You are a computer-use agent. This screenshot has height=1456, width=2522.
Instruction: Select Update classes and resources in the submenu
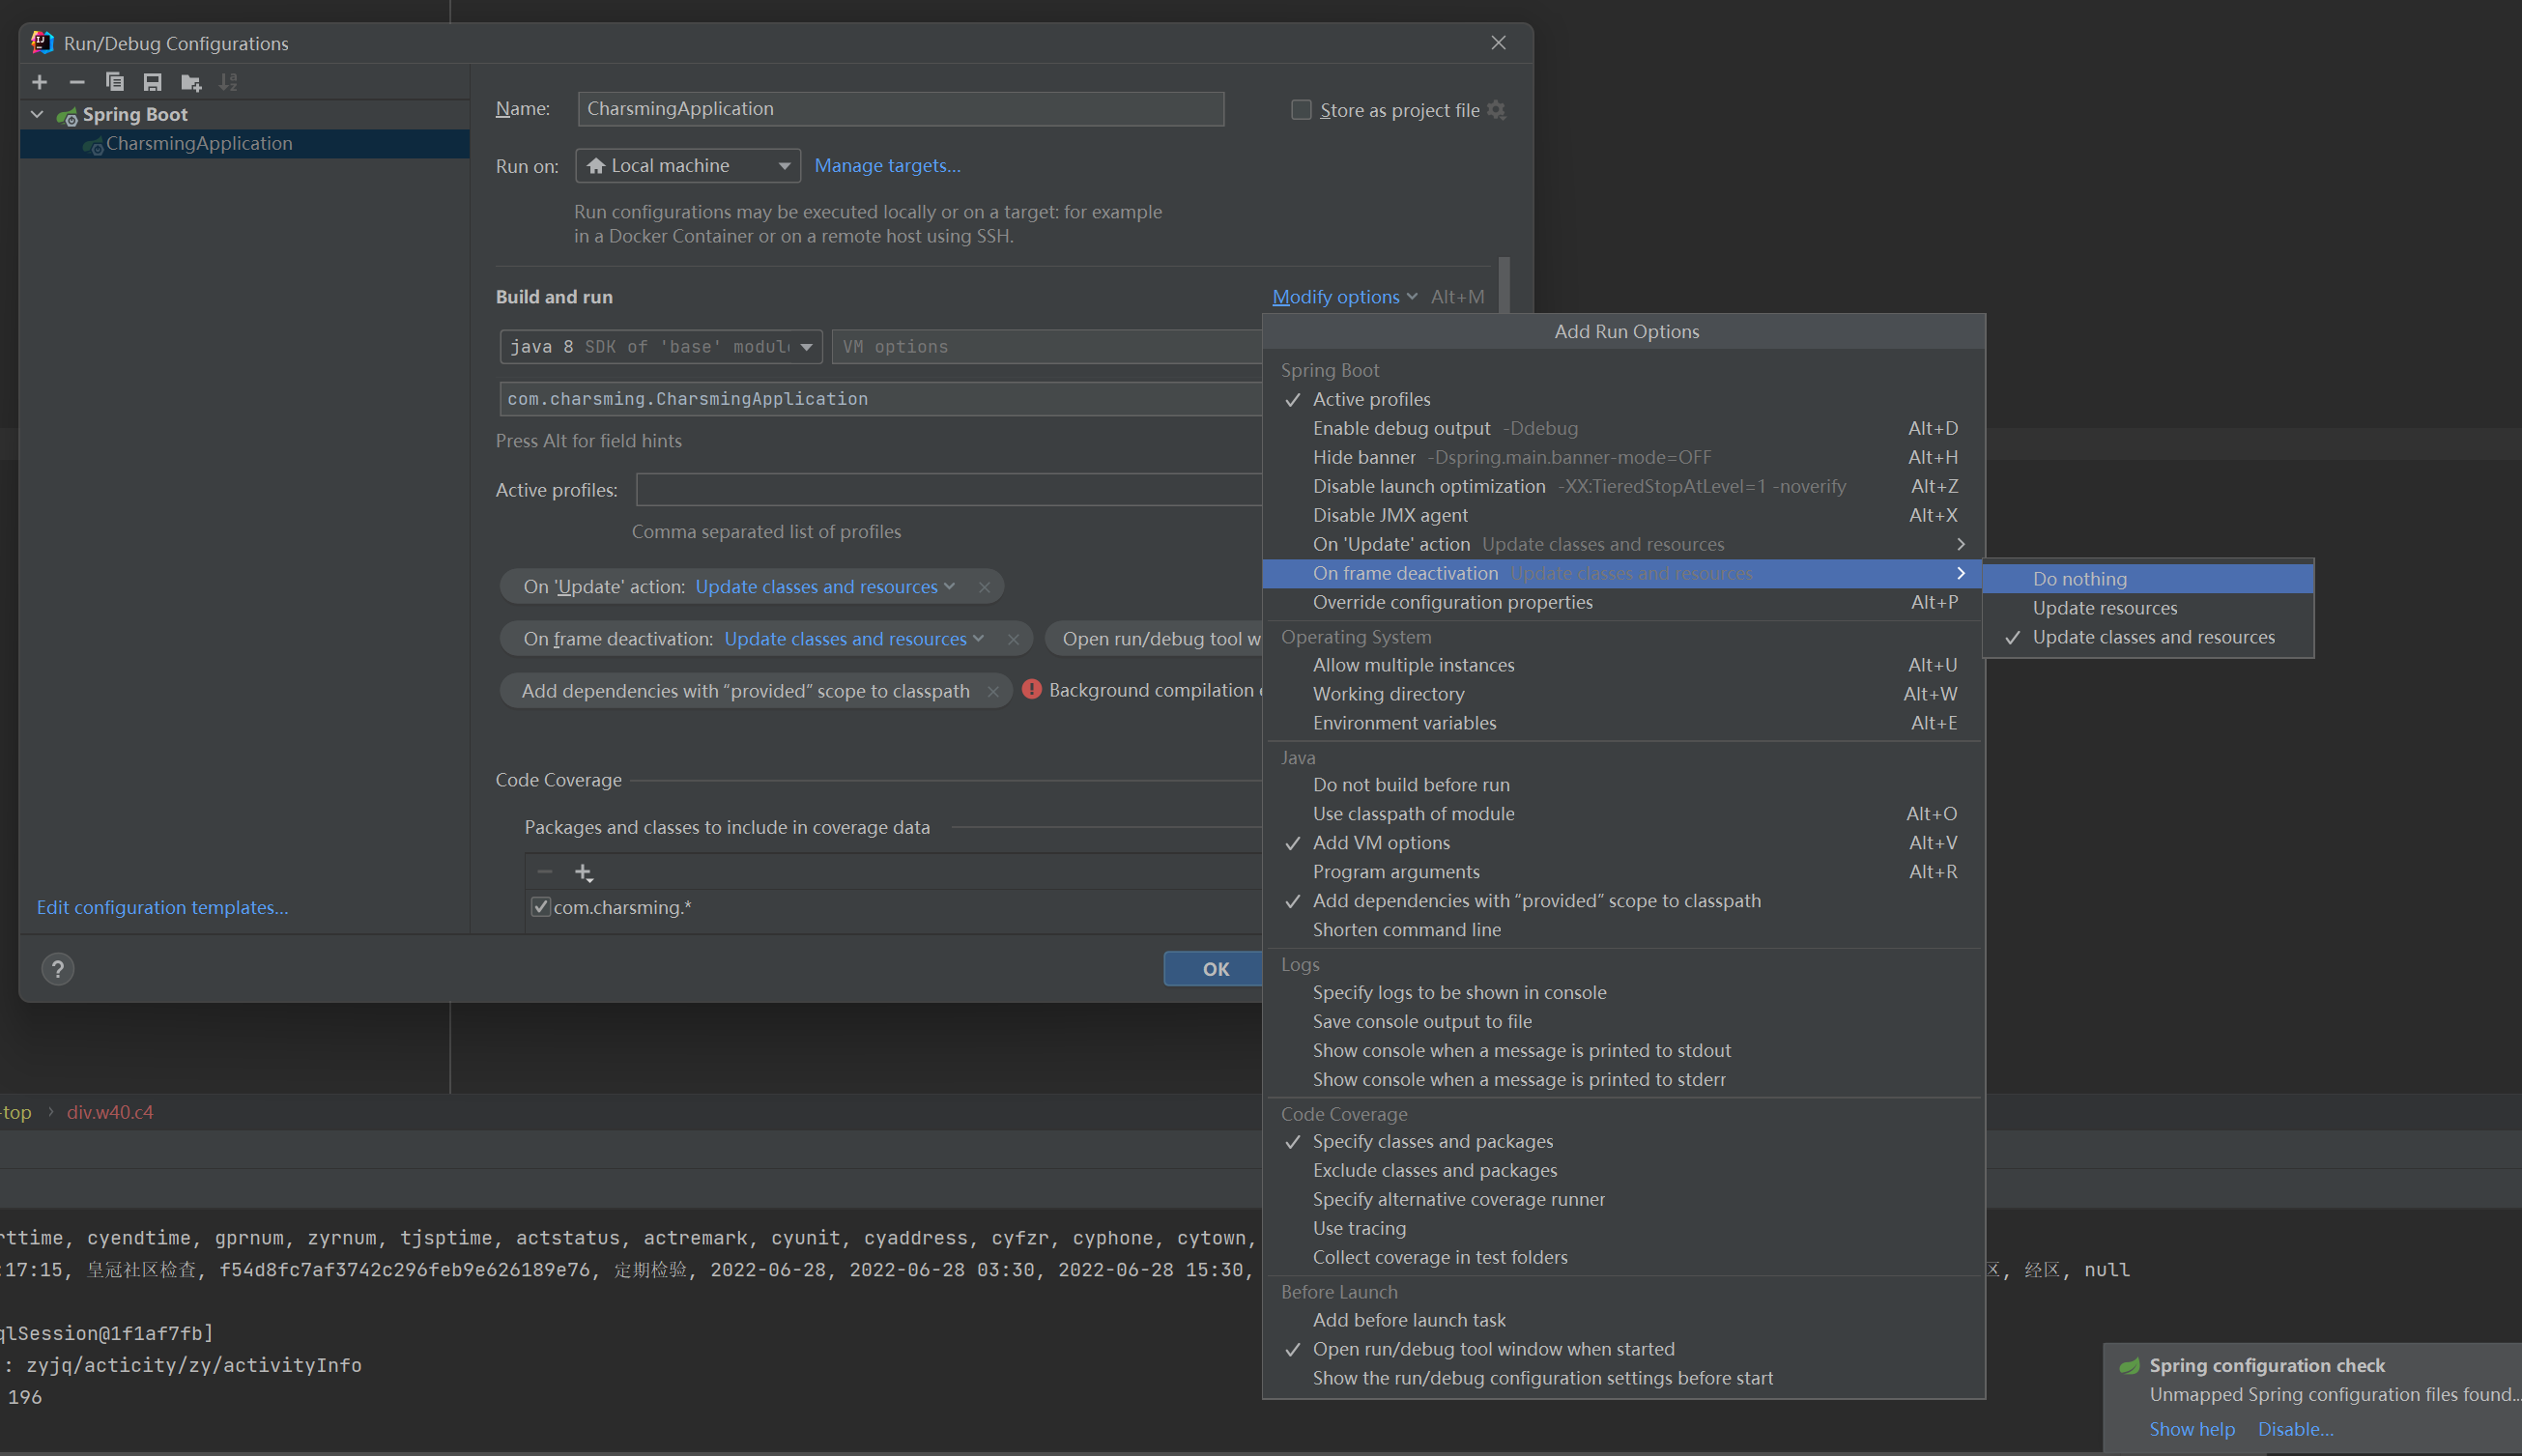(2148, 637)
